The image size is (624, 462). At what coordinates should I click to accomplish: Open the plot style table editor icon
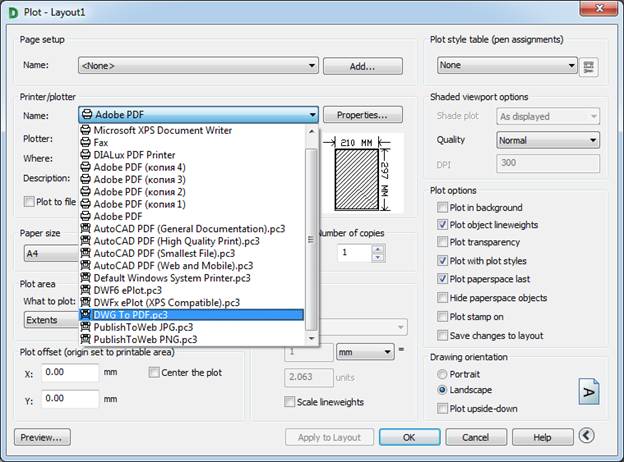589,67
